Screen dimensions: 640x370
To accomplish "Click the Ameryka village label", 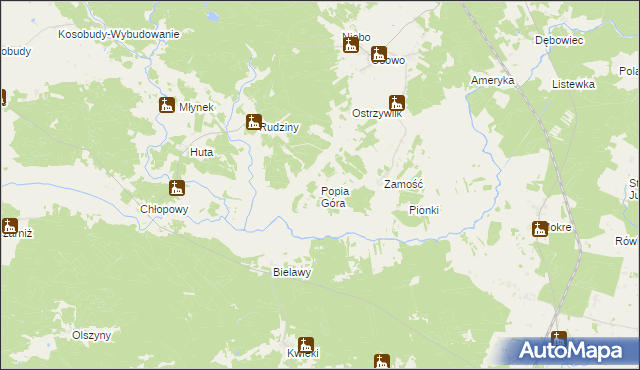I will click(493, 80).
